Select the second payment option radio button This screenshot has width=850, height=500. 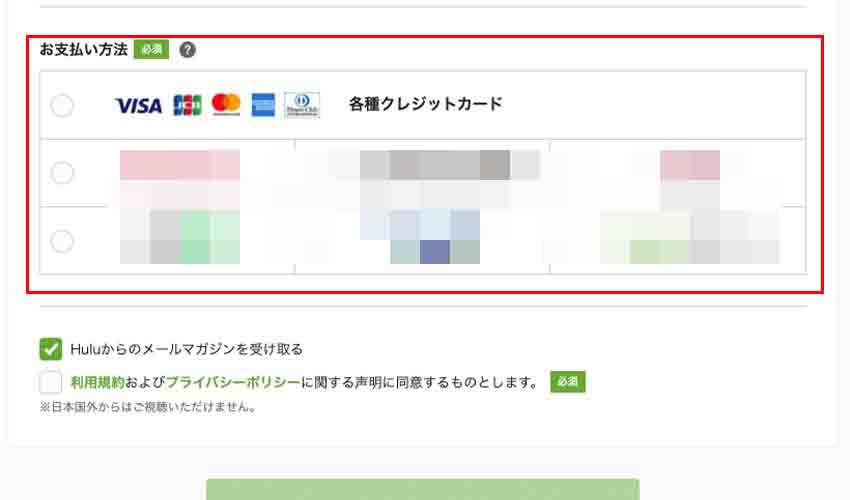(62, 173)
